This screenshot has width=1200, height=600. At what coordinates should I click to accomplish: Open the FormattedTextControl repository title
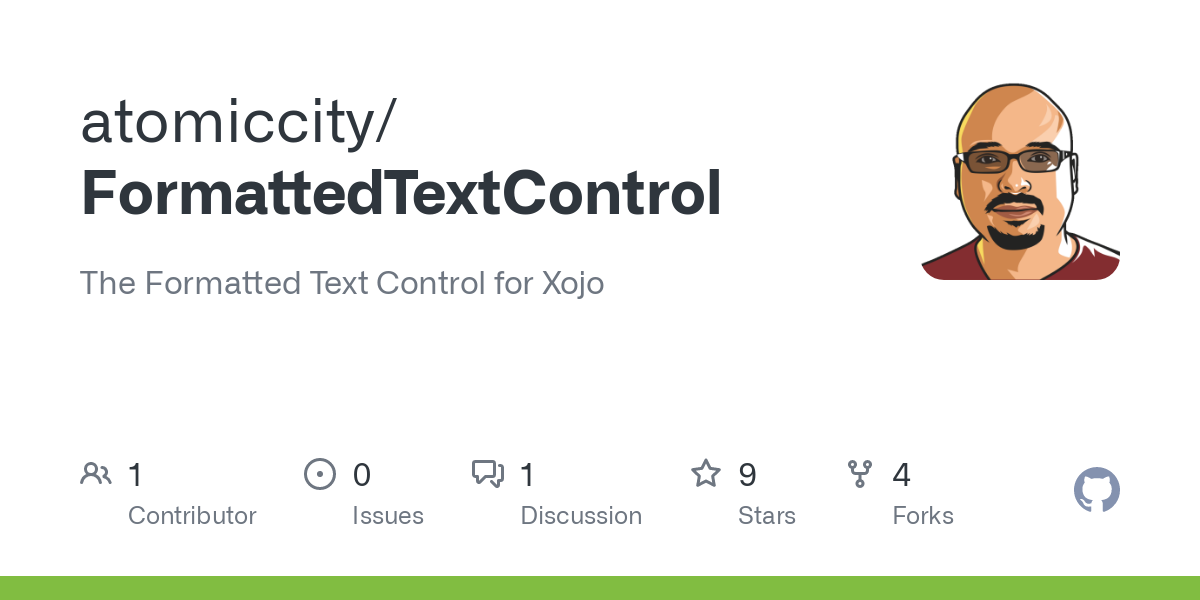(401, 193)
